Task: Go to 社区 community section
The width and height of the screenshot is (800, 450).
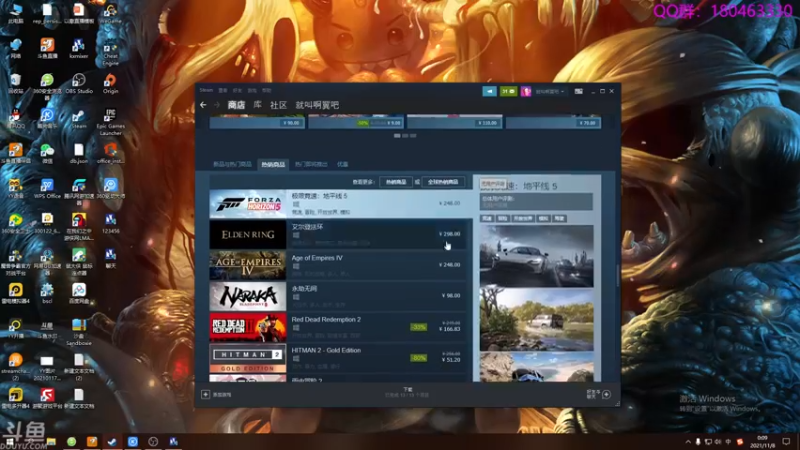Action: 278,105
